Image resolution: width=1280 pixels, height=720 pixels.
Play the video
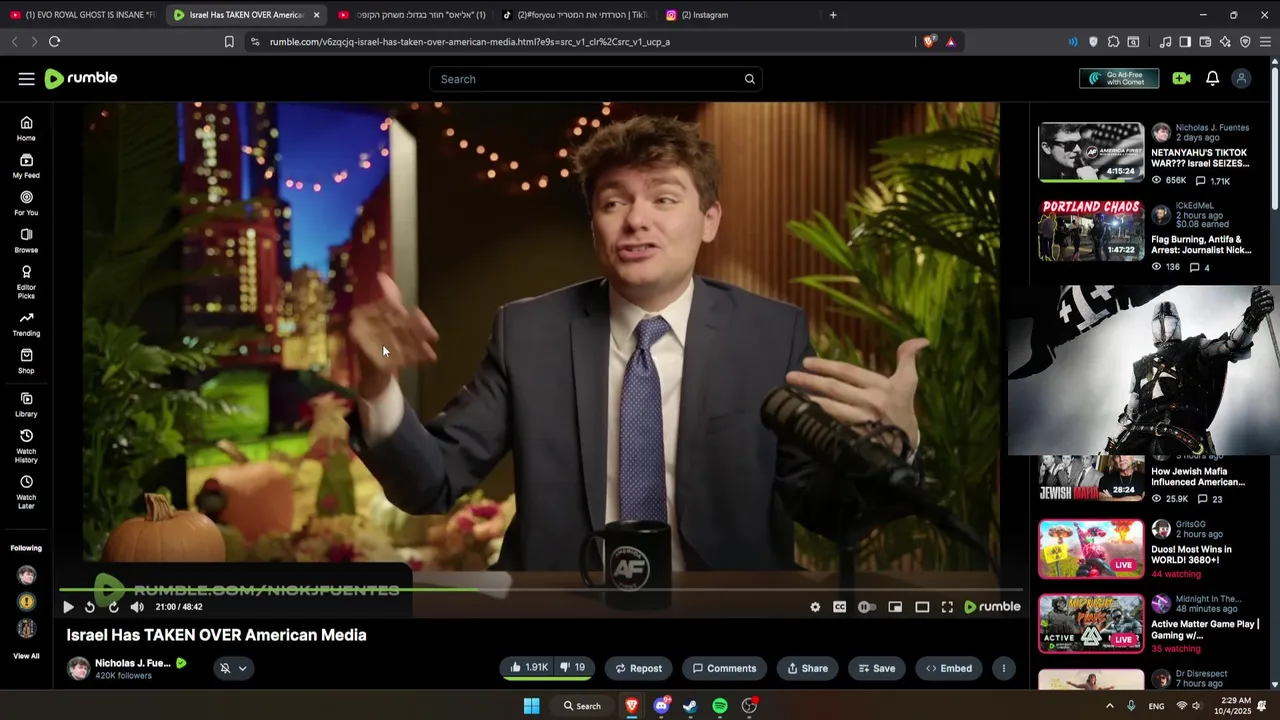(68, 607)
